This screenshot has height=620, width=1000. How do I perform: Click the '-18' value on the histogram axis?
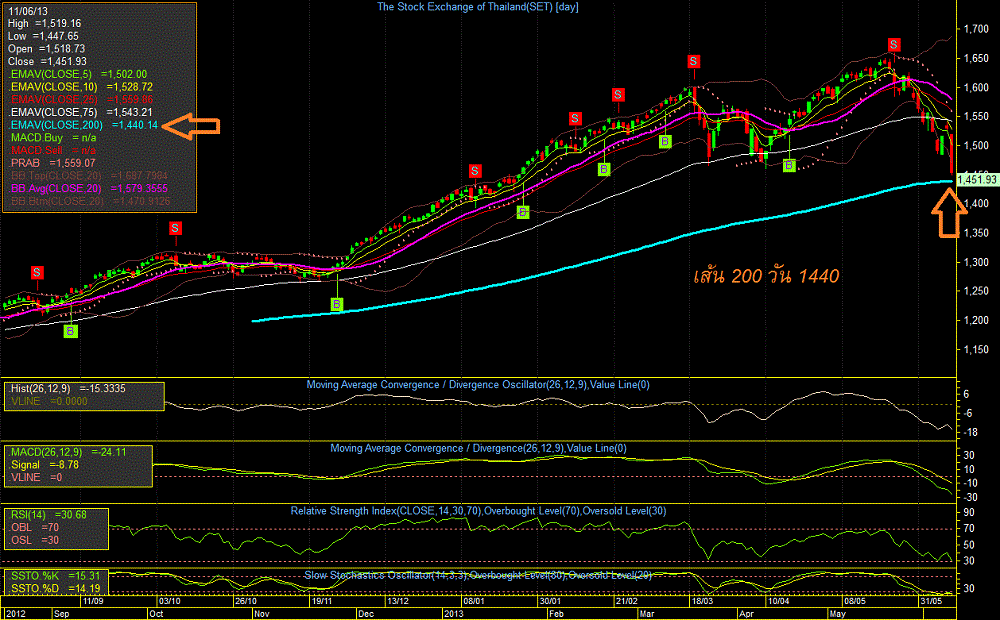970,432
